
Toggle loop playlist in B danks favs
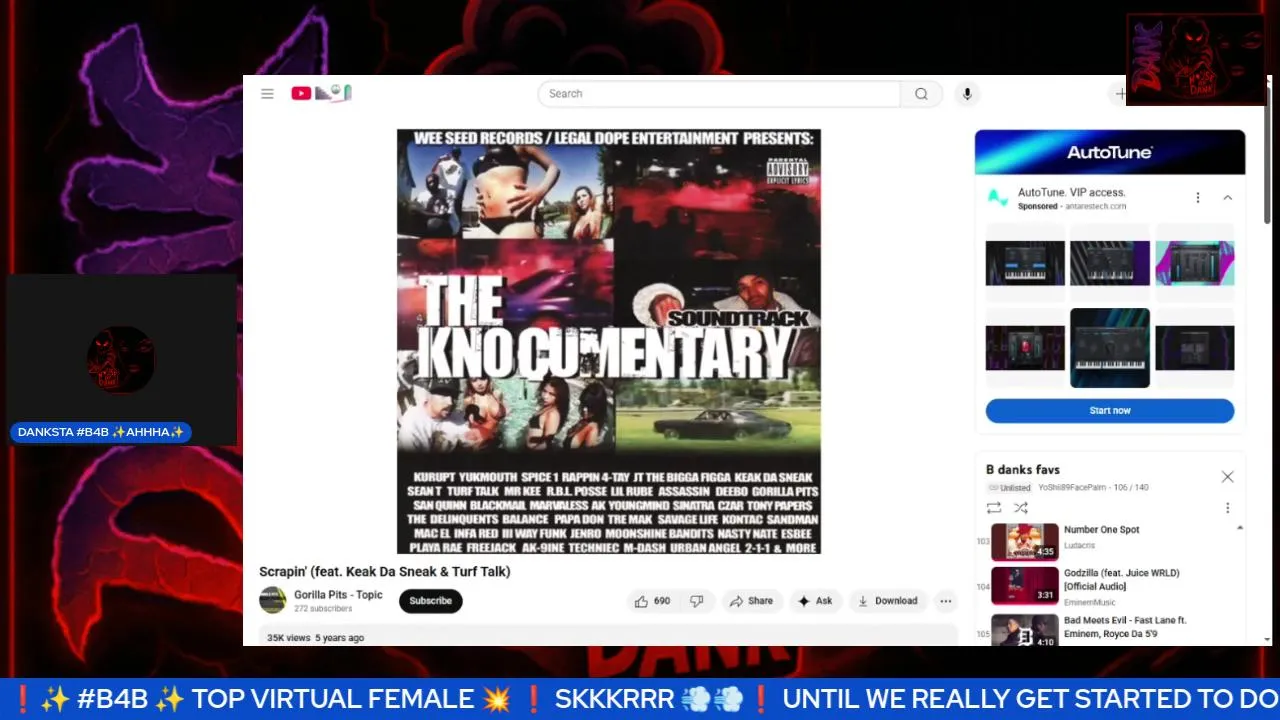click(x=994, y=508)
